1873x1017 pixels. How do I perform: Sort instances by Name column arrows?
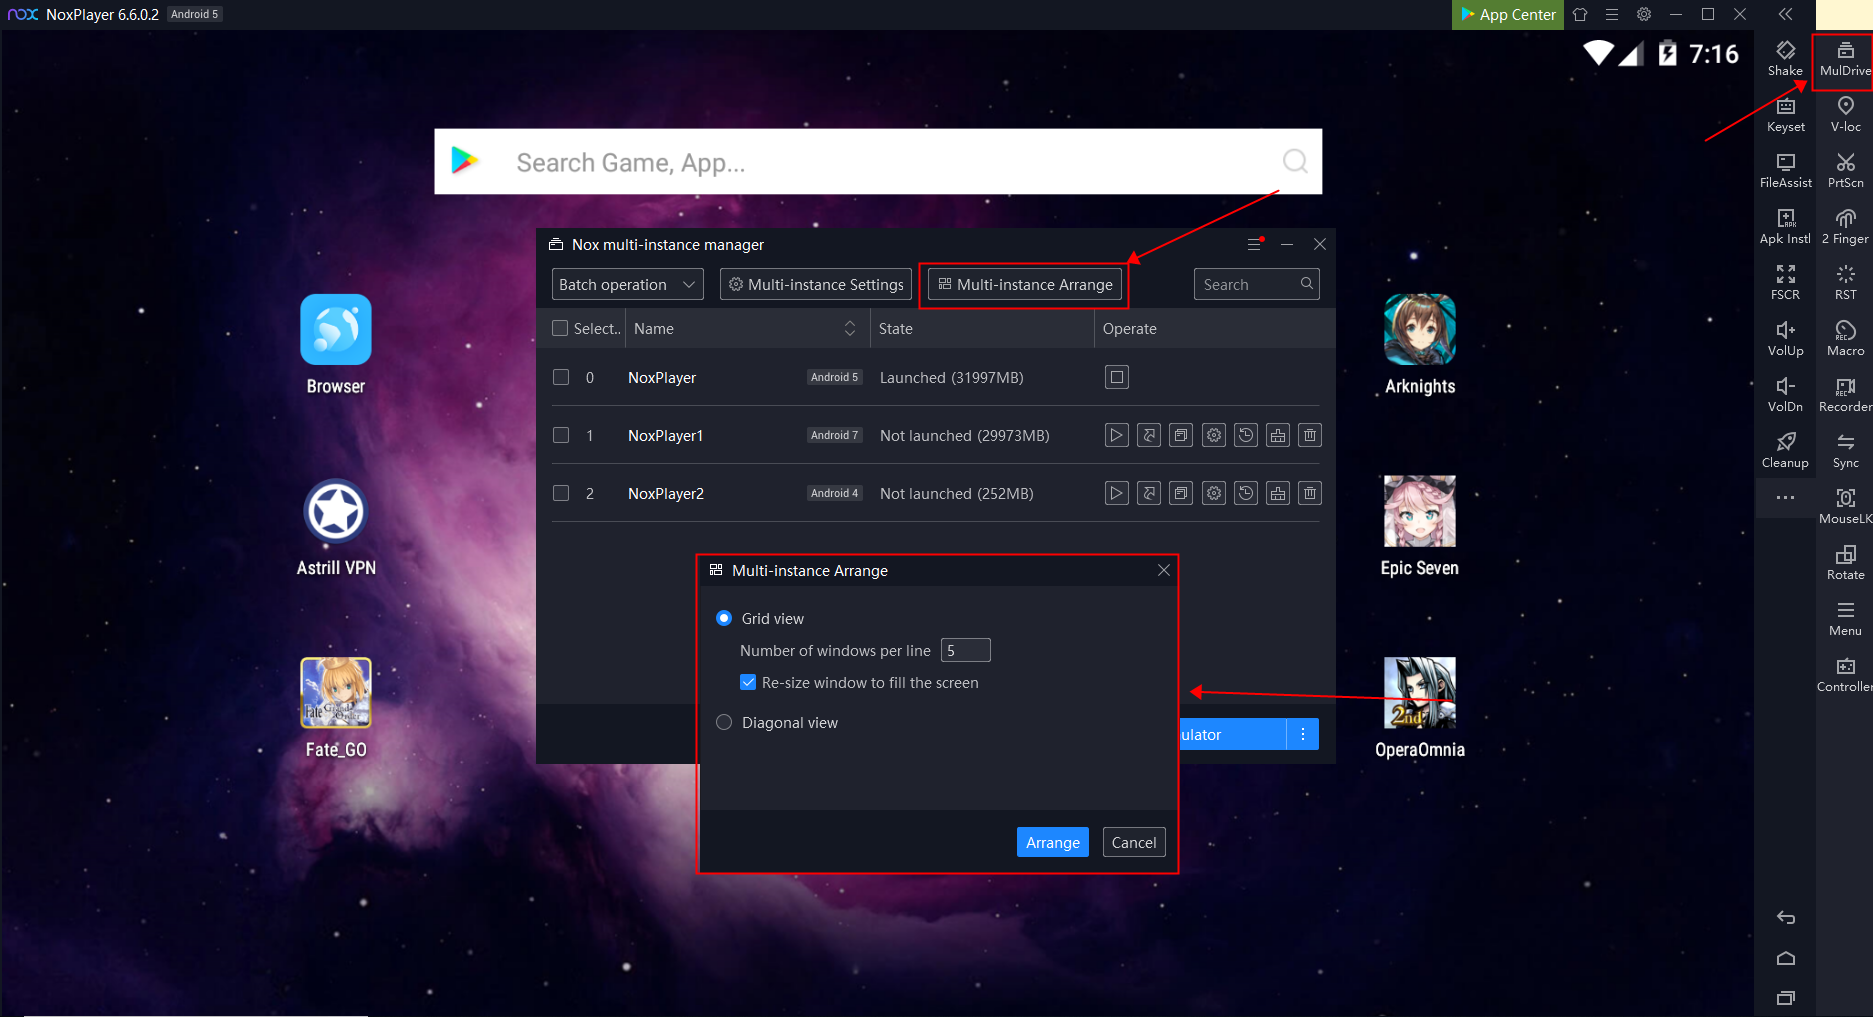point(849,328)
